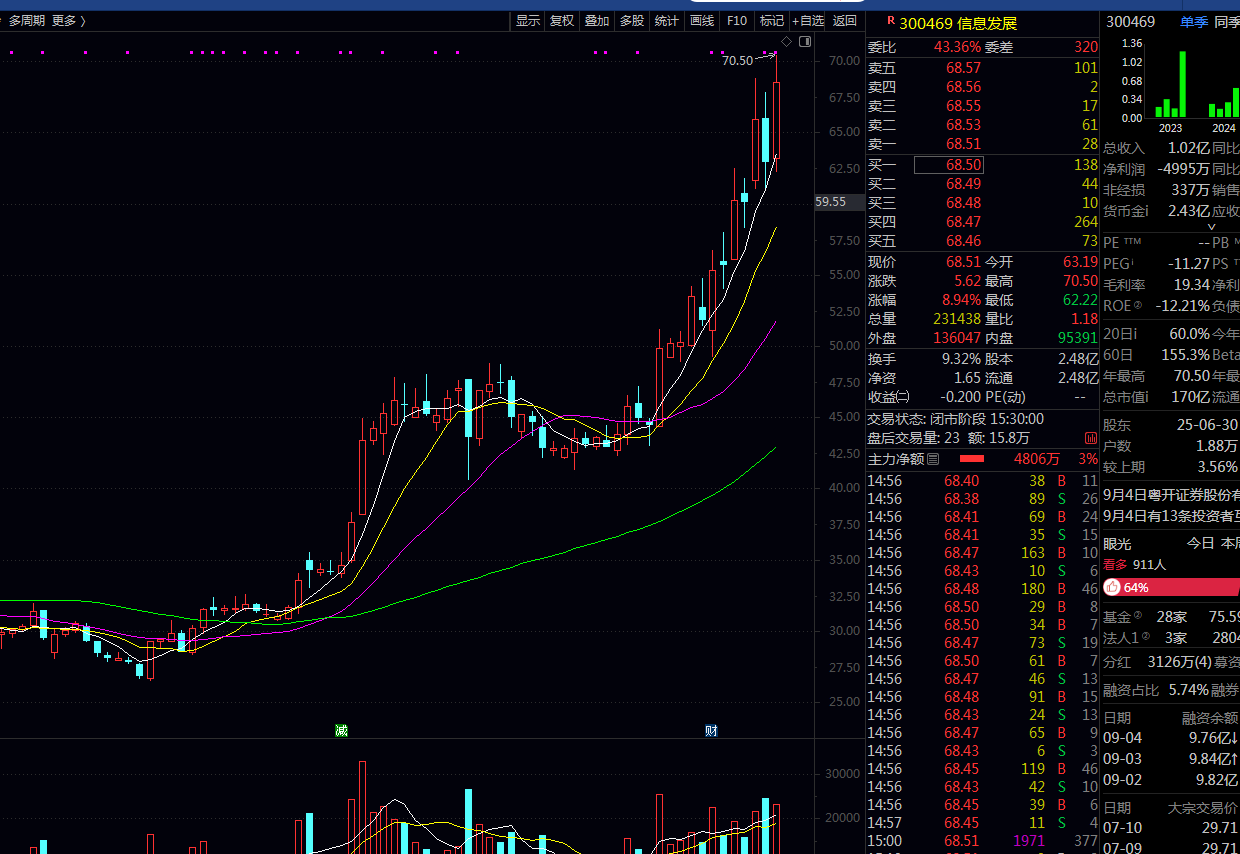Click 总收入 value 1.02亿
This screenshot has height=854, width=1240.
[x=1188, y=147]
